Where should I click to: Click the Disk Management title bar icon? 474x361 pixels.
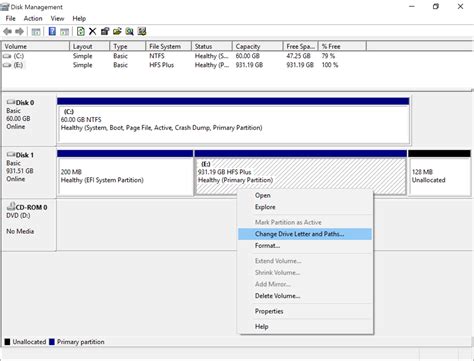click(5, 7)
